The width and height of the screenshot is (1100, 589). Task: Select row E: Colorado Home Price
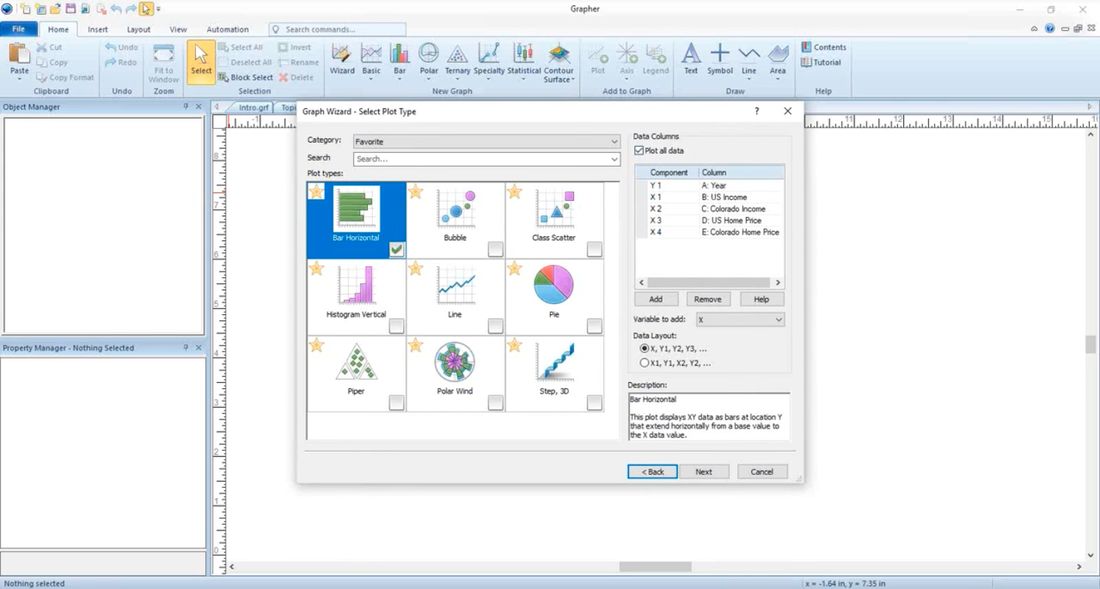[709, 232]
